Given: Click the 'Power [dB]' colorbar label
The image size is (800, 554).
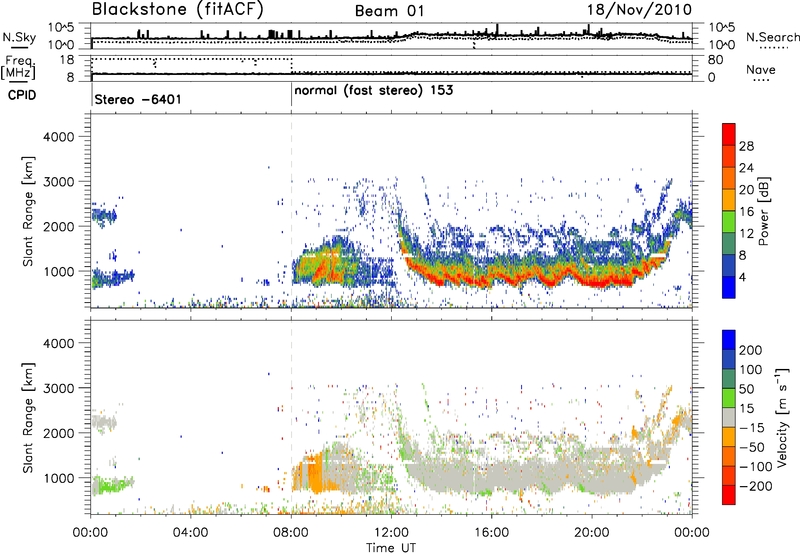Looking at the screenshot, I should (x=764, y=211).
